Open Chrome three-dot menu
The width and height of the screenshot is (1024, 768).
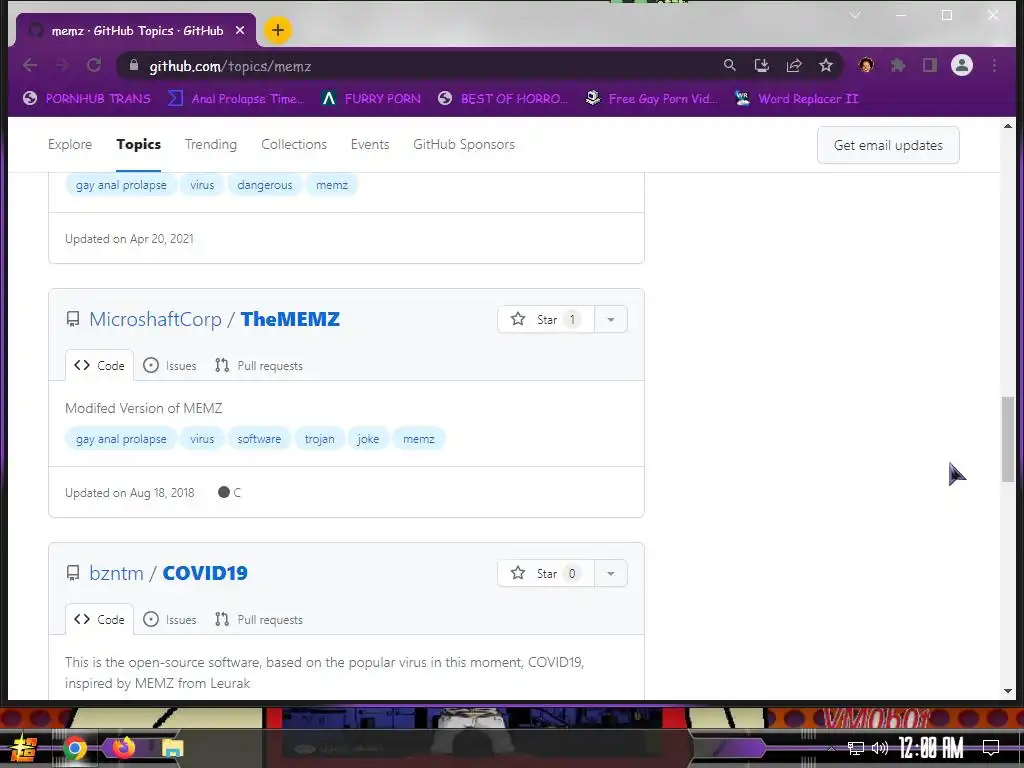(x=994, y=65)
